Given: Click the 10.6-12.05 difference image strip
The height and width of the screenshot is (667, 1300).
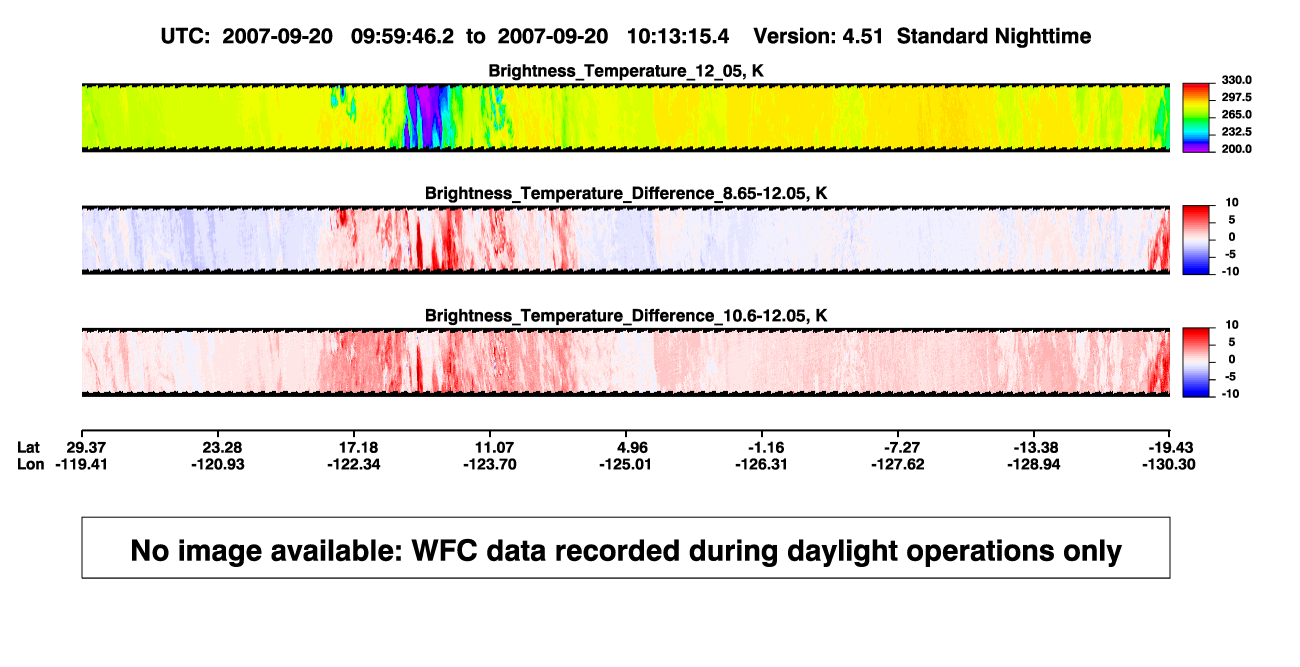Looking at the screenshot, I should tap(626, 363).
